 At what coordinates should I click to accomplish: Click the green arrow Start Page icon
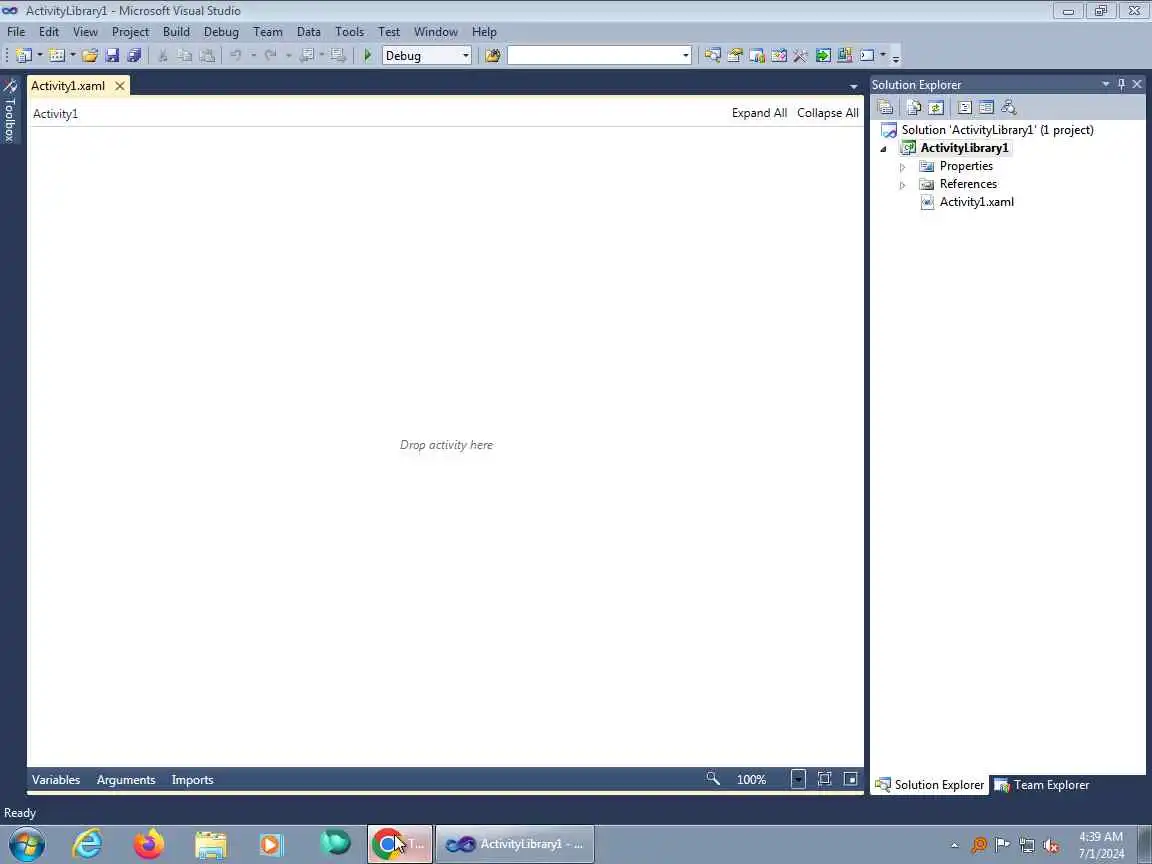[x=823, y=55]
